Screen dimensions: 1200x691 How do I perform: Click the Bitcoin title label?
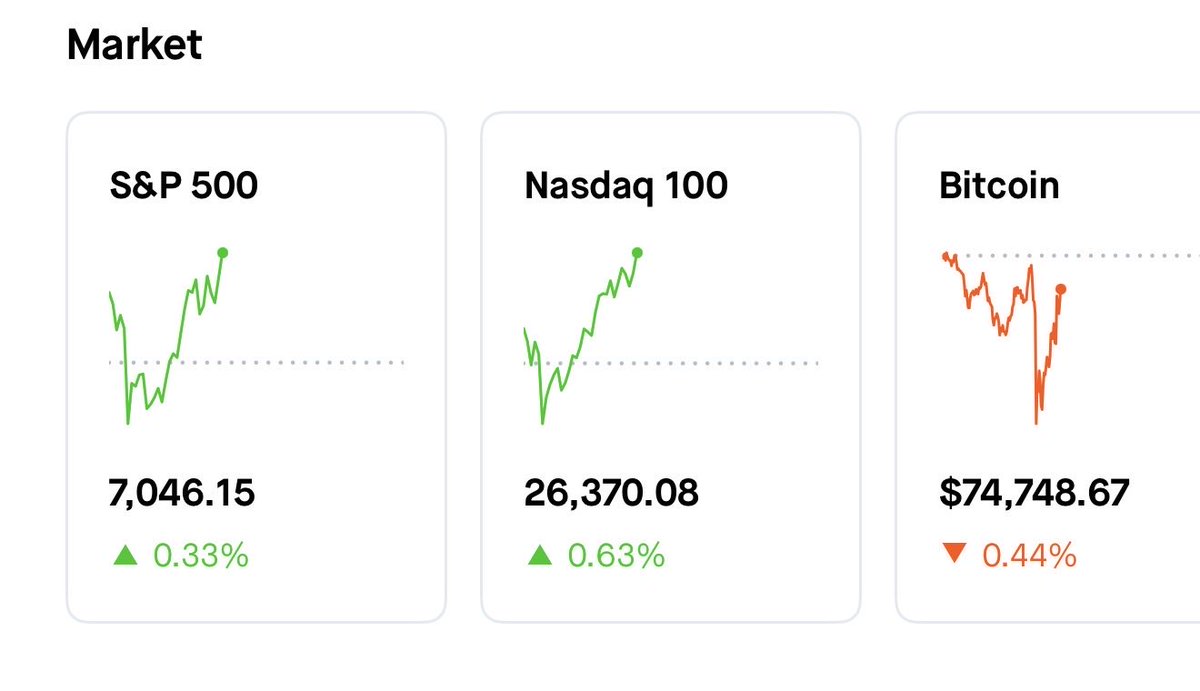pyautogui.click(x=999, y=185)
